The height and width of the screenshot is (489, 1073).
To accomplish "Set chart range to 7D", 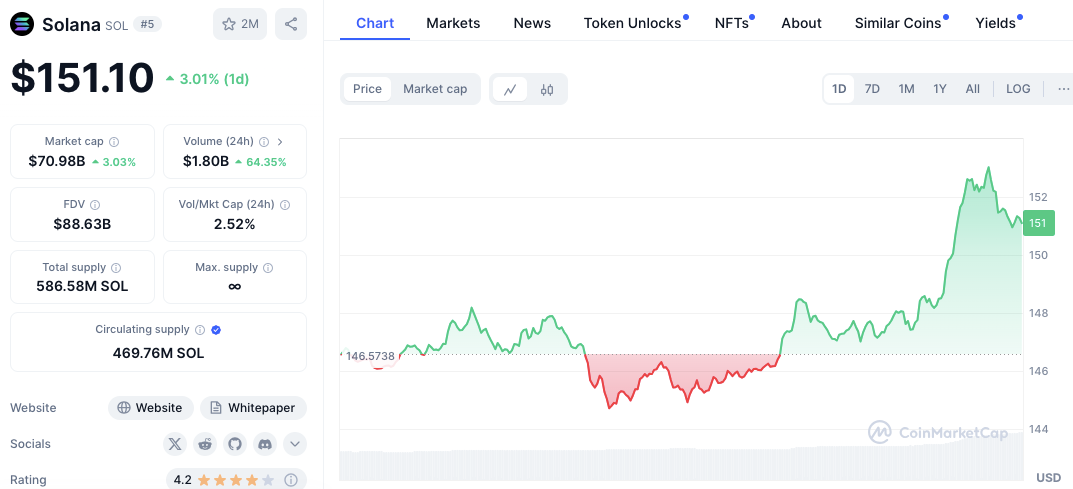I will (x=872, y=89).
